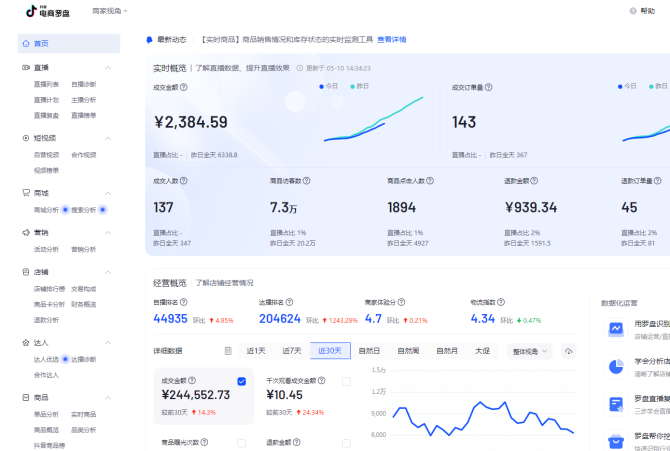Uncheck the 成交金额 ¥244,552.73 checkbox
Viewport: 670px width, 451px height.
click(x=241, y=381)
